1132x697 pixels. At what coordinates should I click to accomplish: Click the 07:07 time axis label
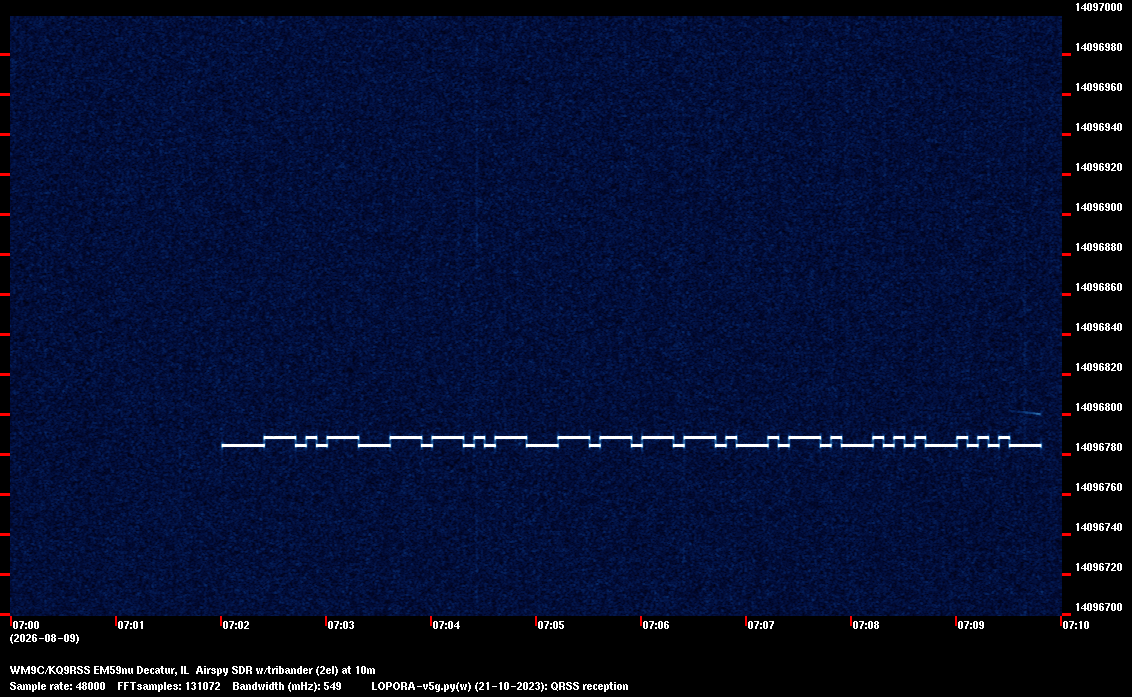pyautogui.click(x=761, y=625)
